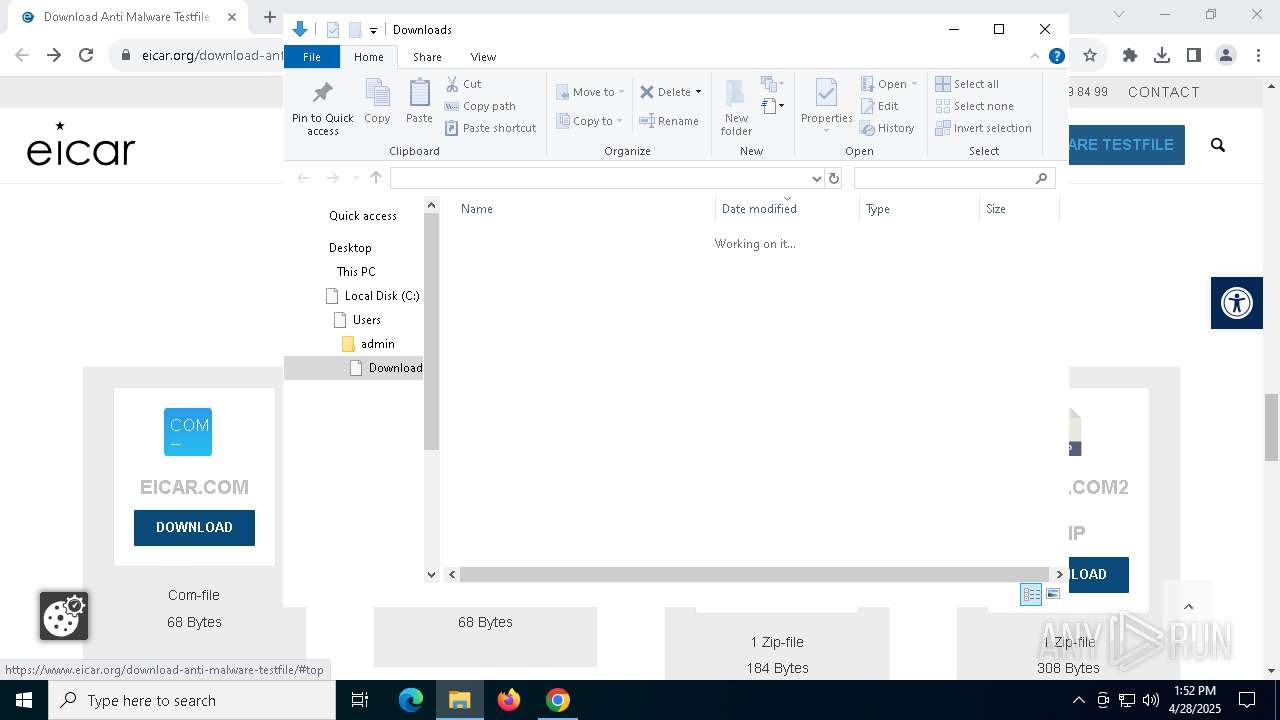Open Microsoft Edge from taskbar
Screen dimensions: 1280x720
coord(411,700)
